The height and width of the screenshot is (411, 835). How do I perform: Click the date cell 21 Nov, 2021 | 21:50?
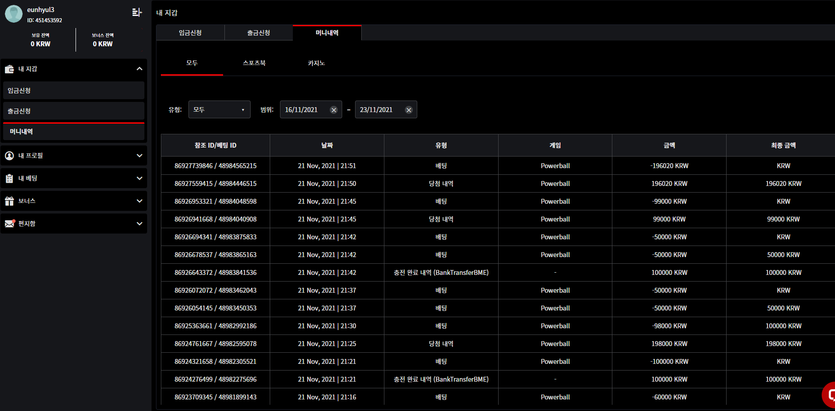point(327,183)
